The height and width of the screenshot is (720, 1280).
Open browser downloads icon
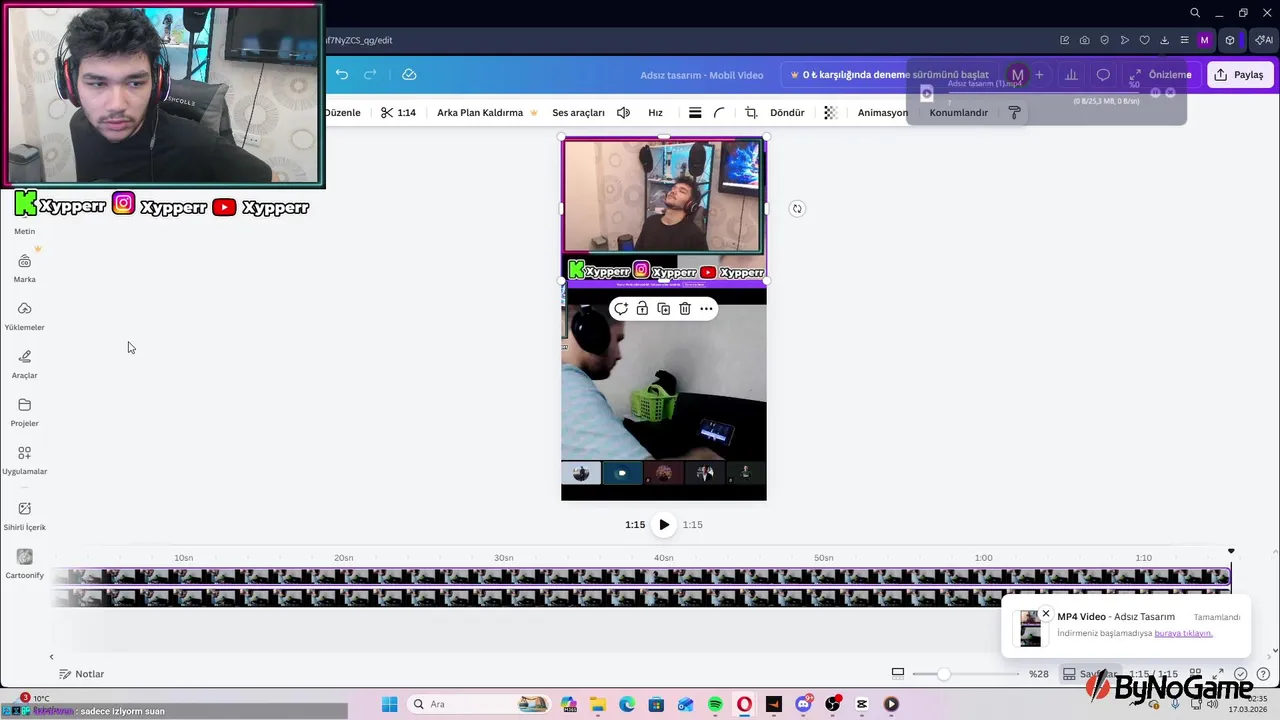pyautogui.click(x=1164, y=40)
